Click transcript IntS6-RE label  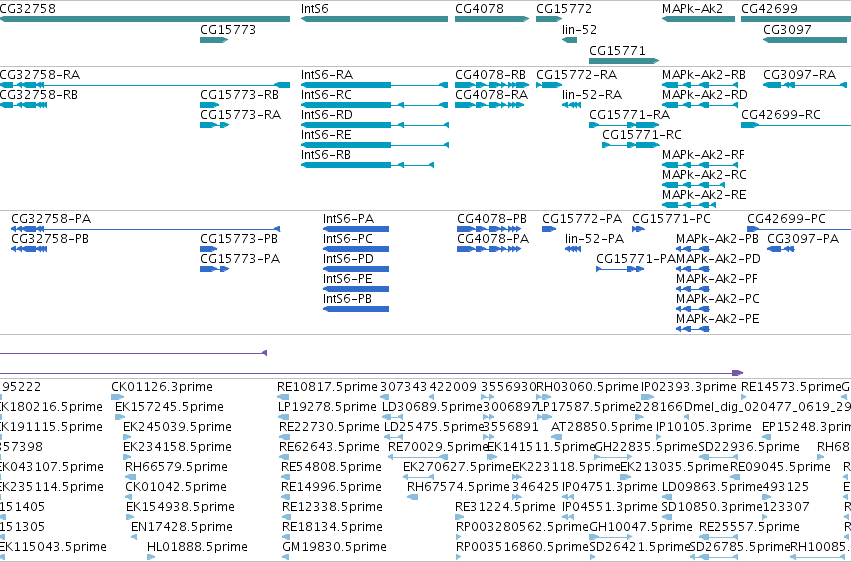coord(326,135)
